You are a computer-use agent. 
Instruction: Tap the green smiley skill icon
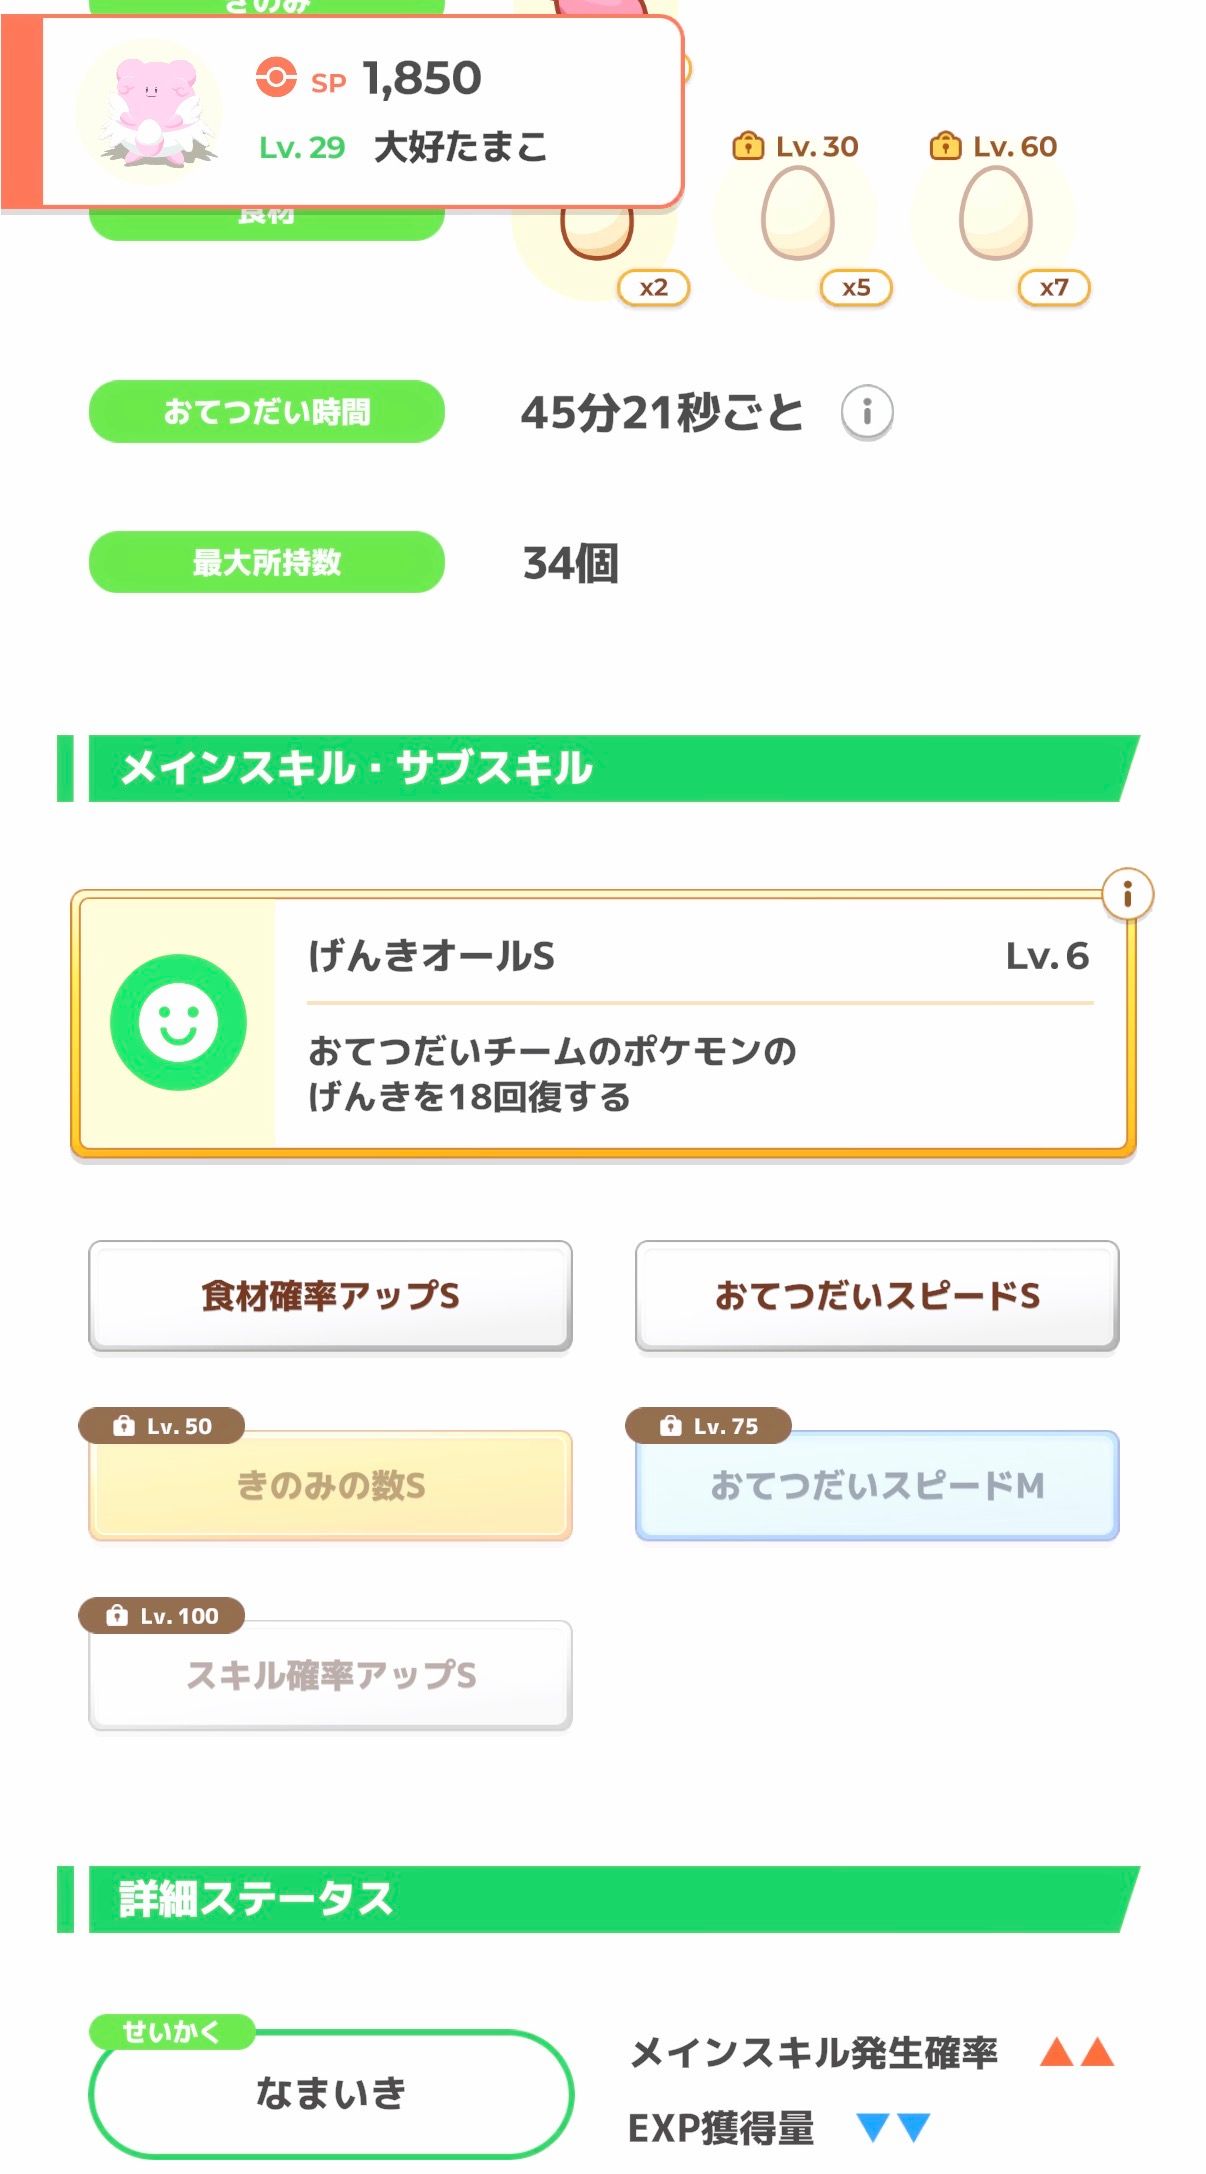178,1022
